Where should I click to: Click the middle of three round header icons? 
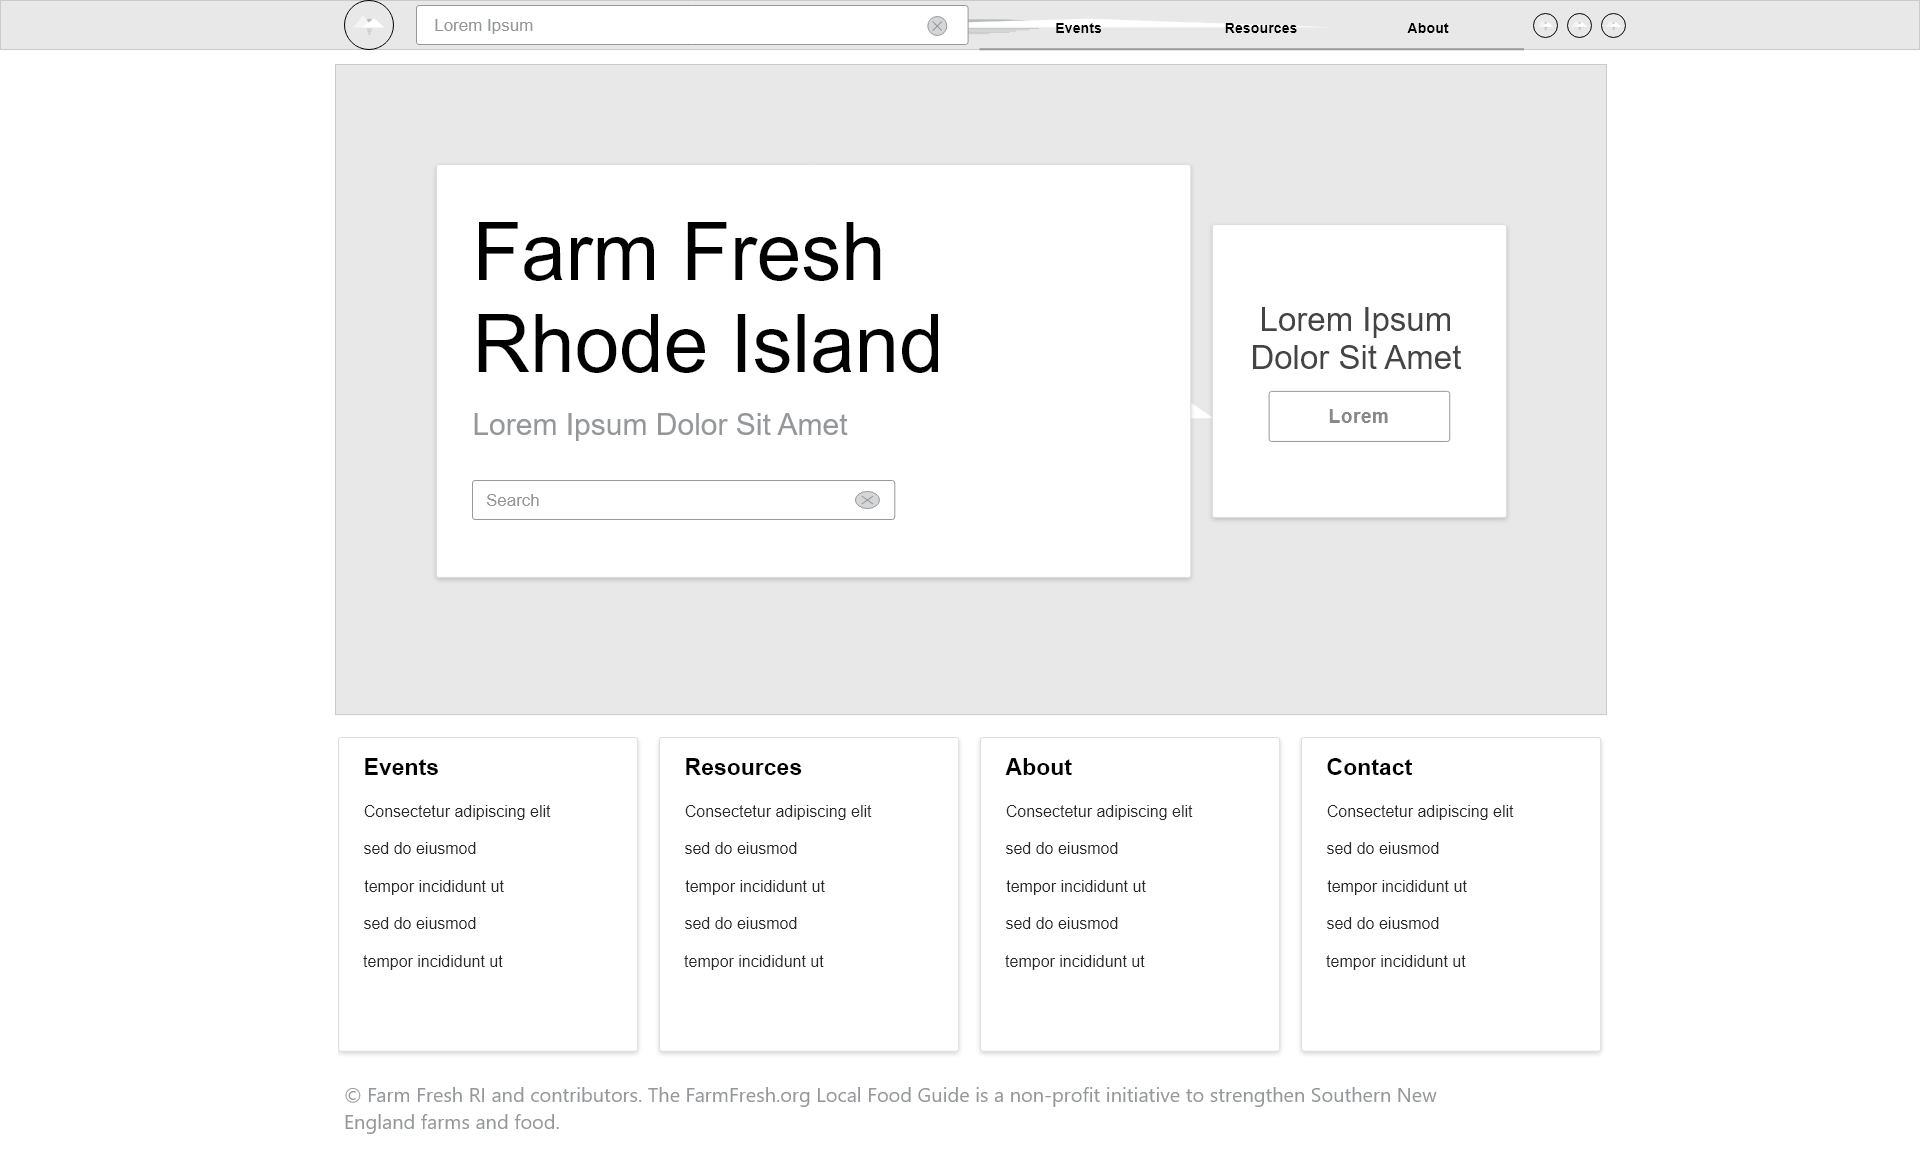(1579, 26)
